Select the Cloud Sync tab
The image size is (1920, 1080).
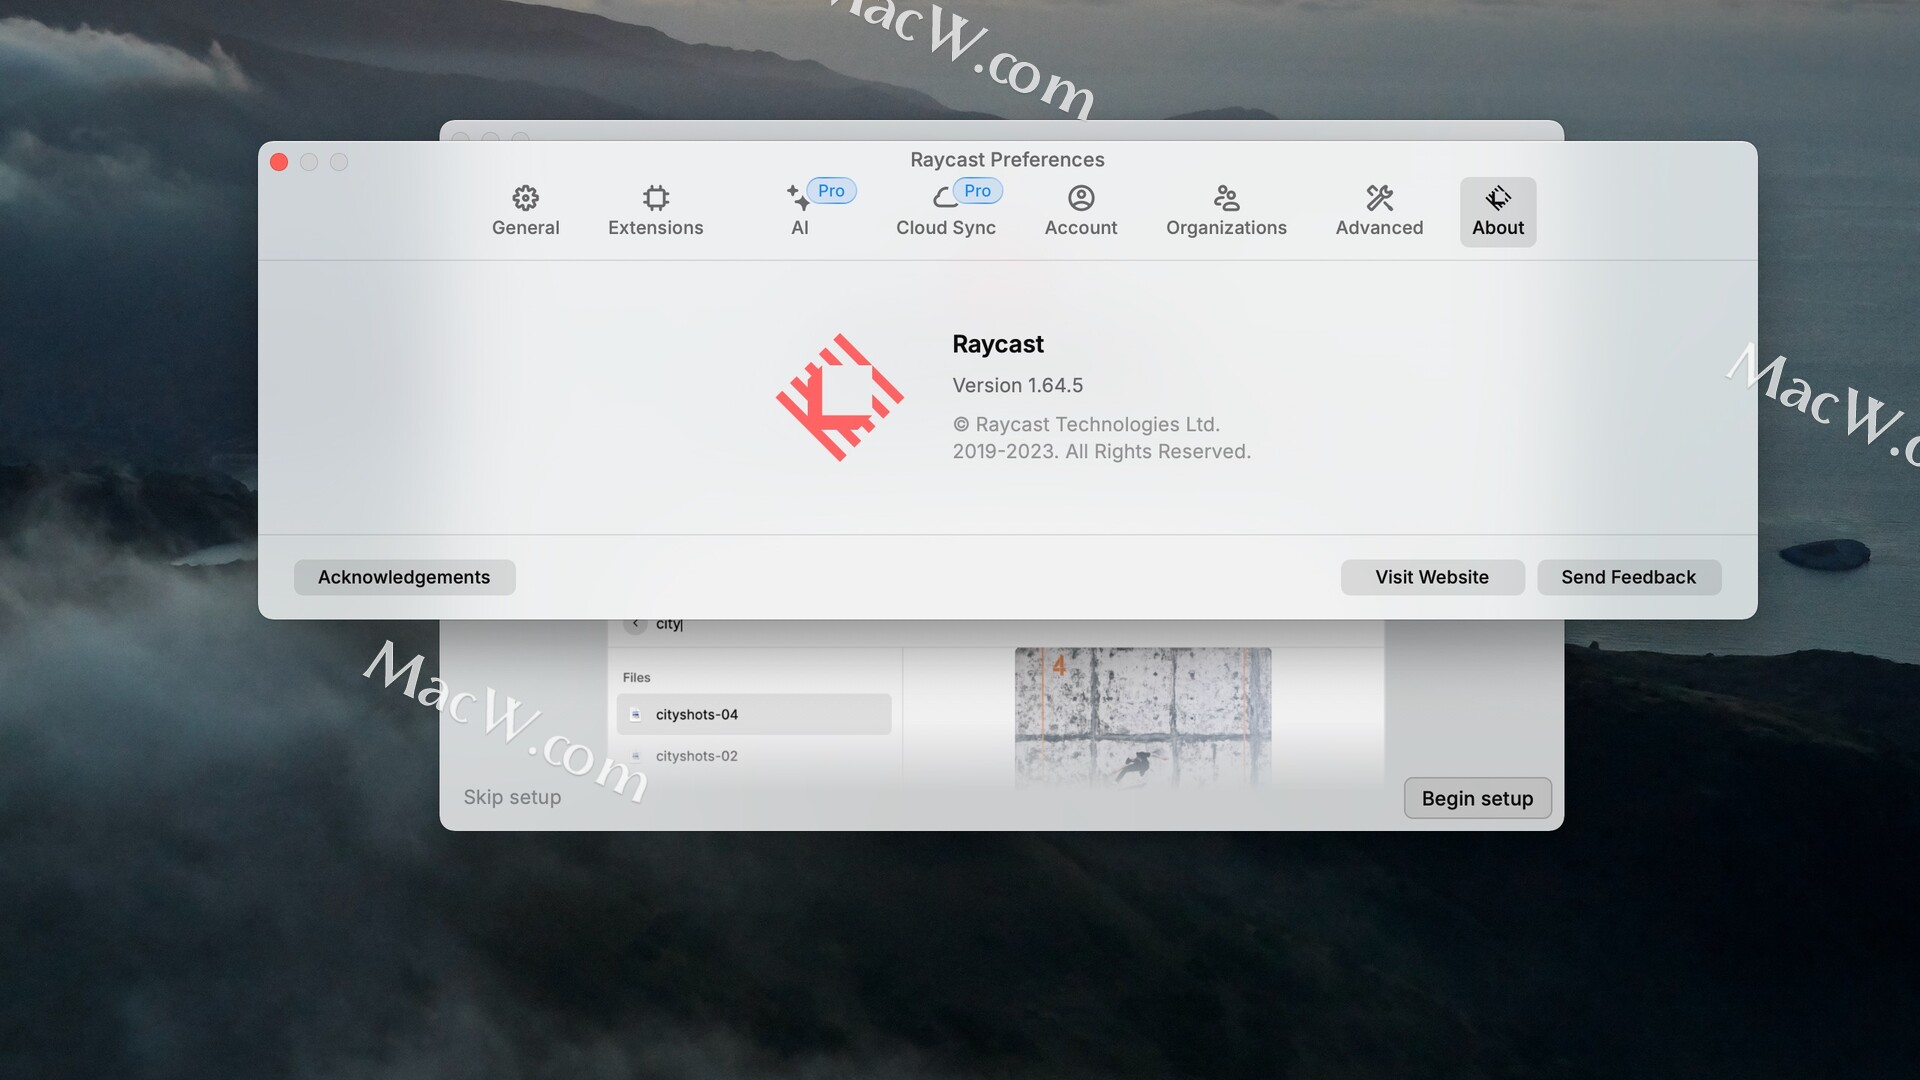tap(945, 211)
